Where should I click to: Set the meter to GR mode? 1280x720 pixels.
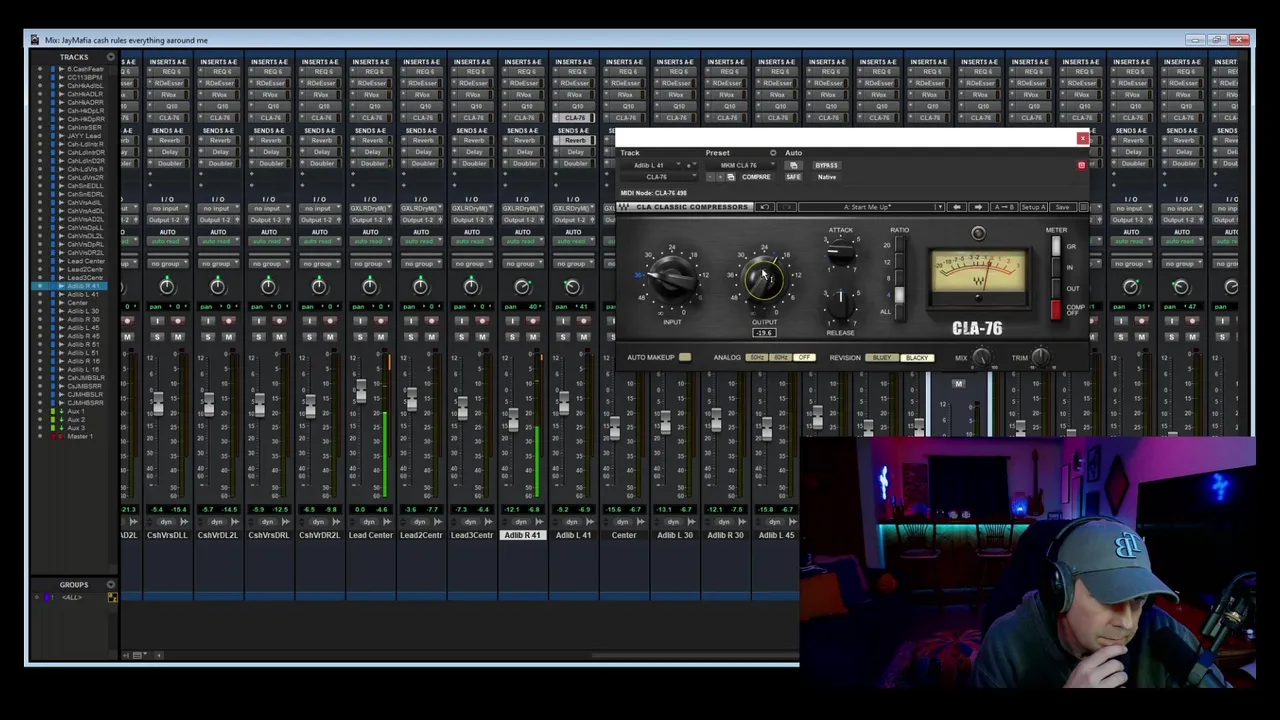click(1056, 246)
